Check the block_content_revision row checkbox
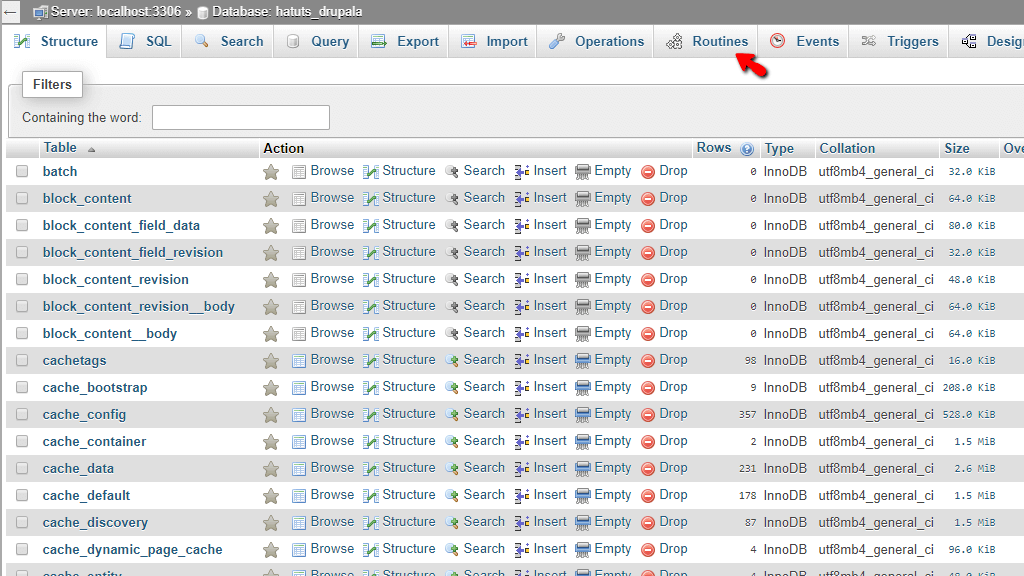The width and height of the screenshot is (1024, 576). point(22,279)
